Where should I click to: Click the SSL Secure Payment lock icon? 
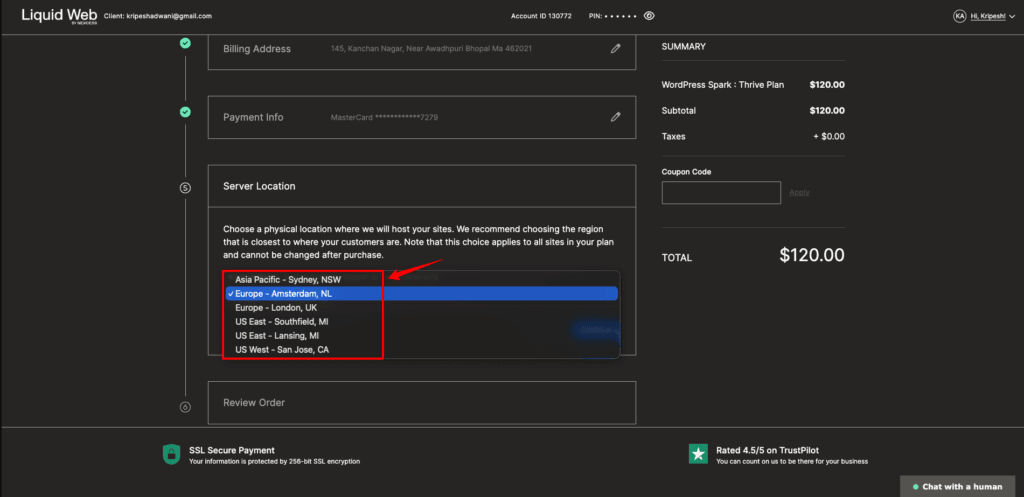tap(171, 455)
